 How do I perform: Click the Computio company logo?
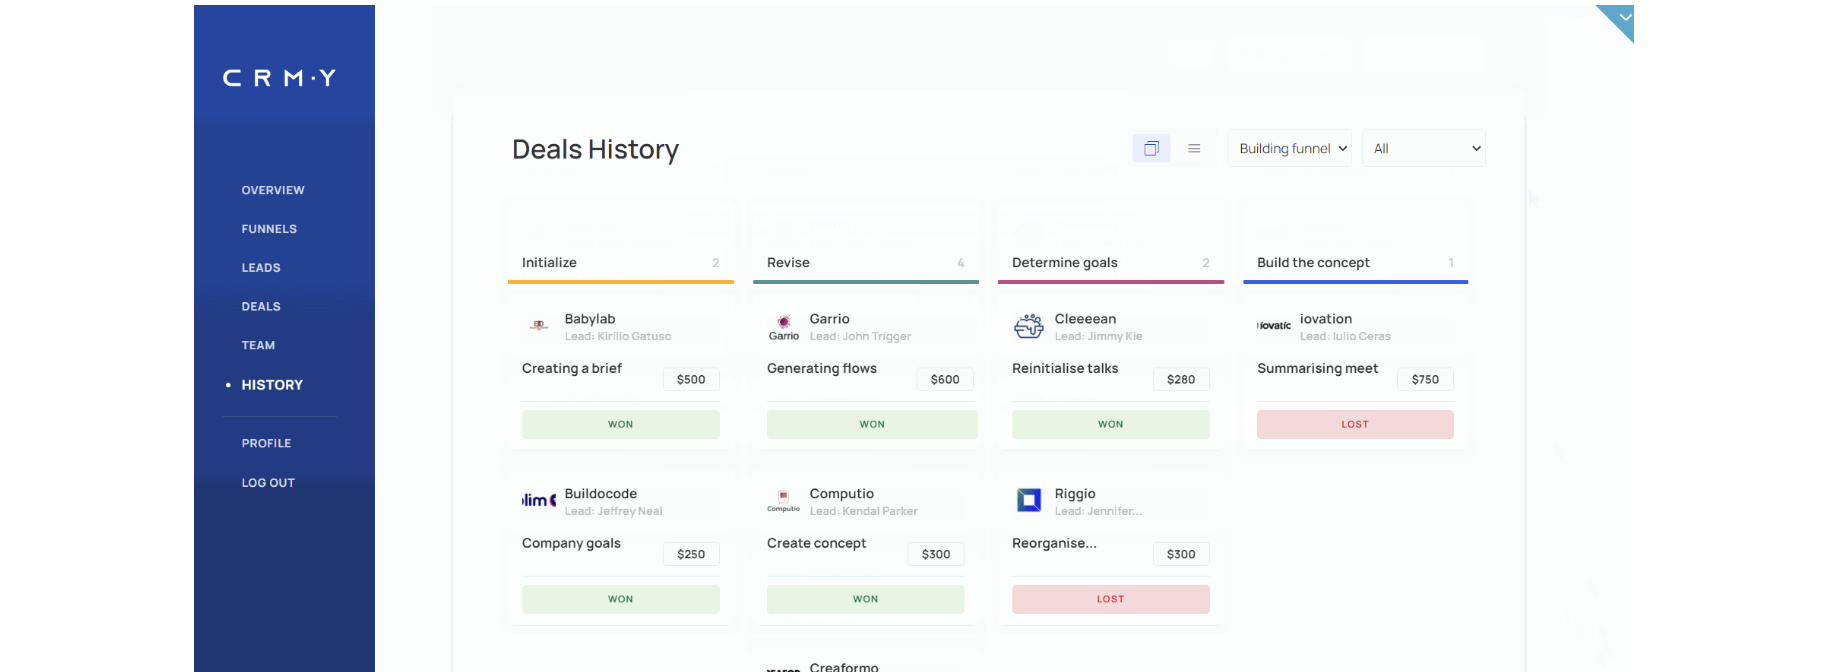coord(784,501)
